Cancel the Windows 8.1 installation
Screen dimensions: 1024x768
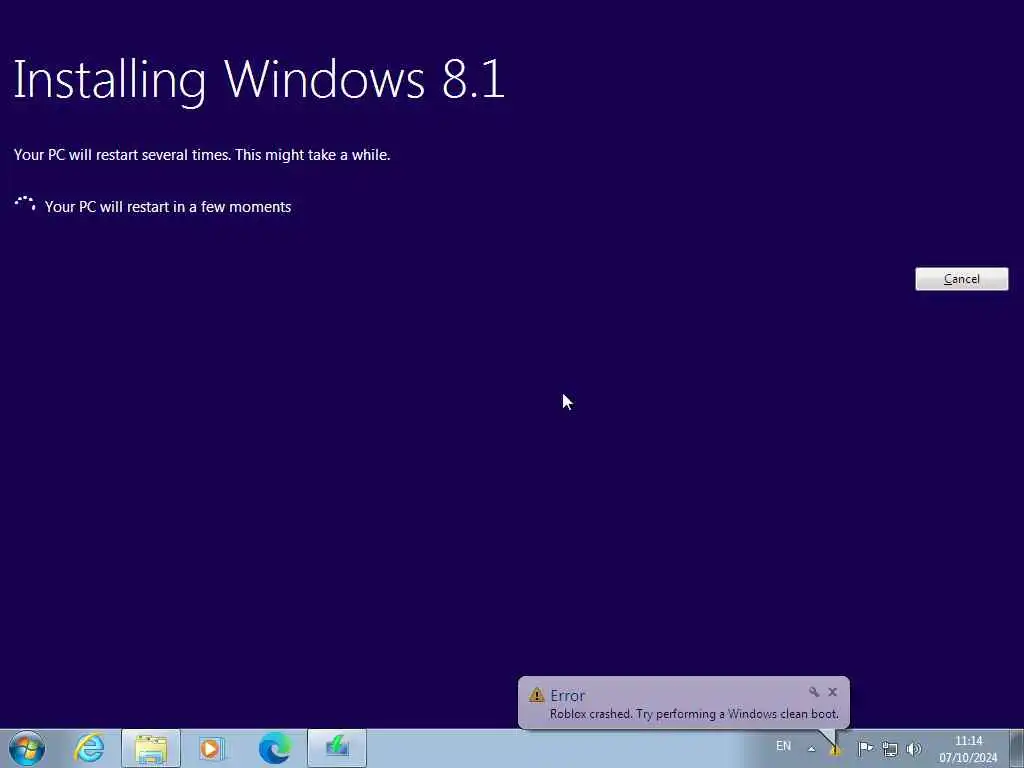[961, 279]
